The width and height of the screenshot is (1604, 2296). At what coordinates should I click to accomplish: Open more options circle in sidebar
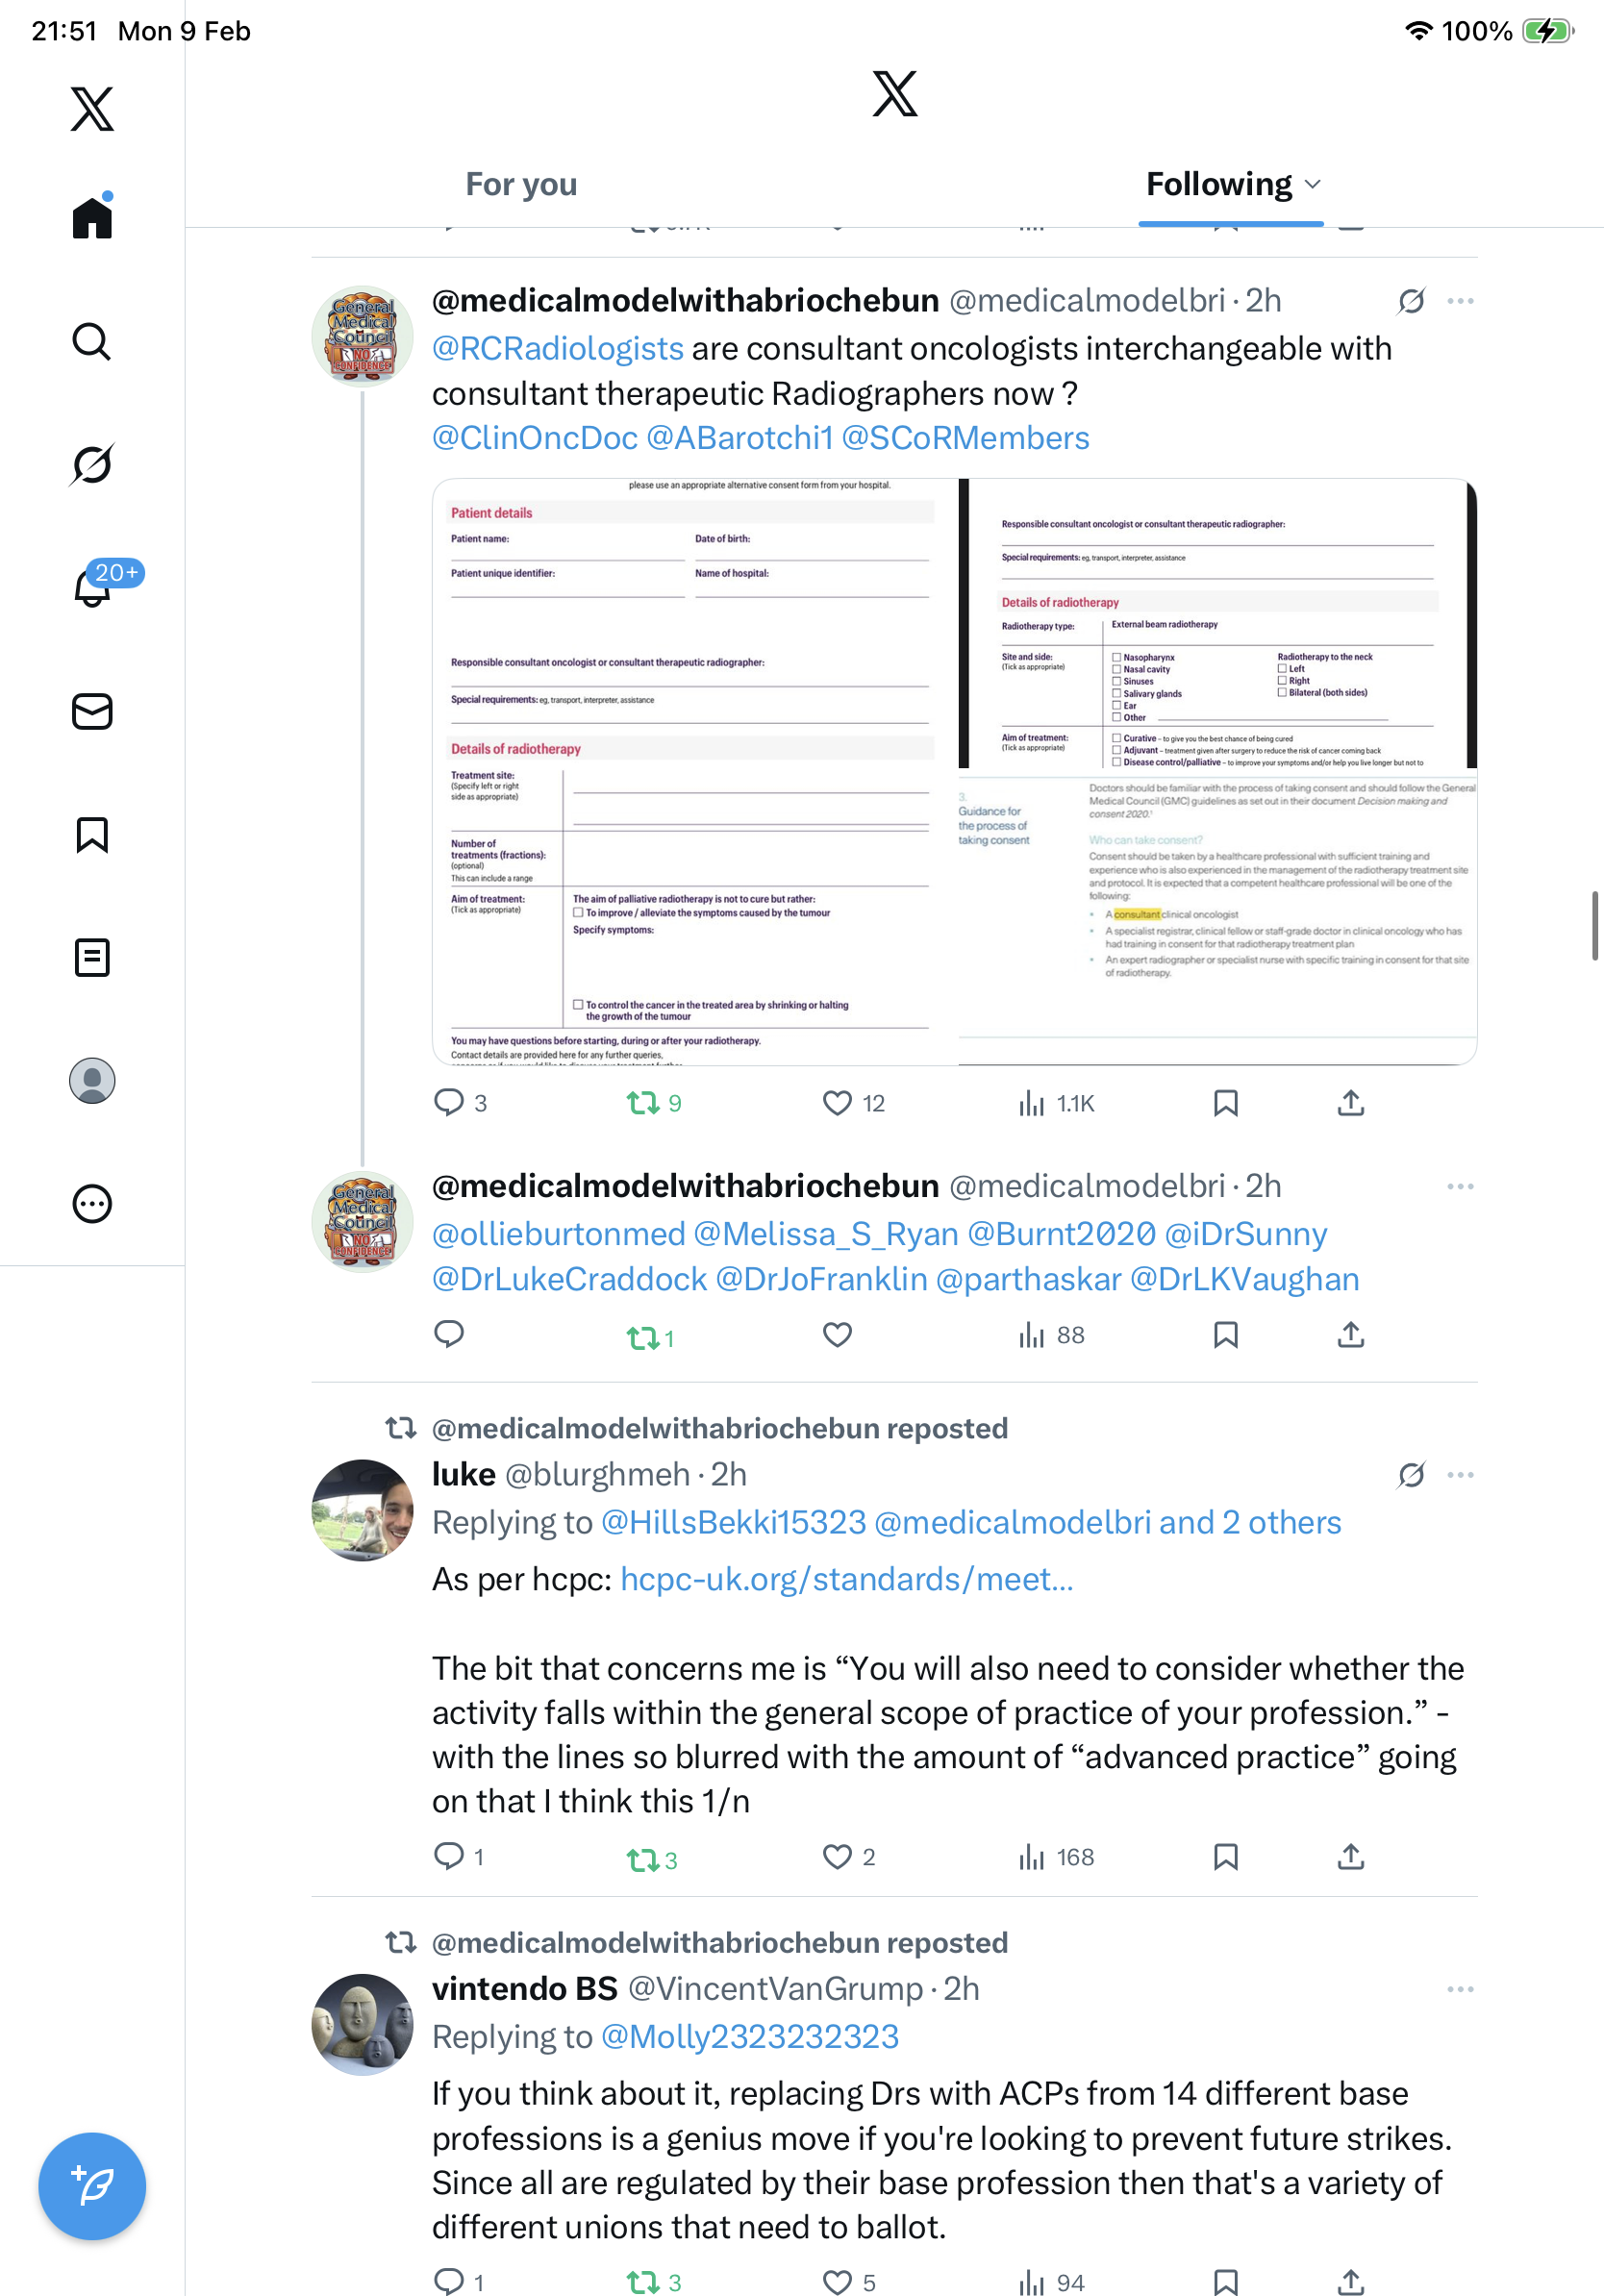click(x=92, y=1203)
